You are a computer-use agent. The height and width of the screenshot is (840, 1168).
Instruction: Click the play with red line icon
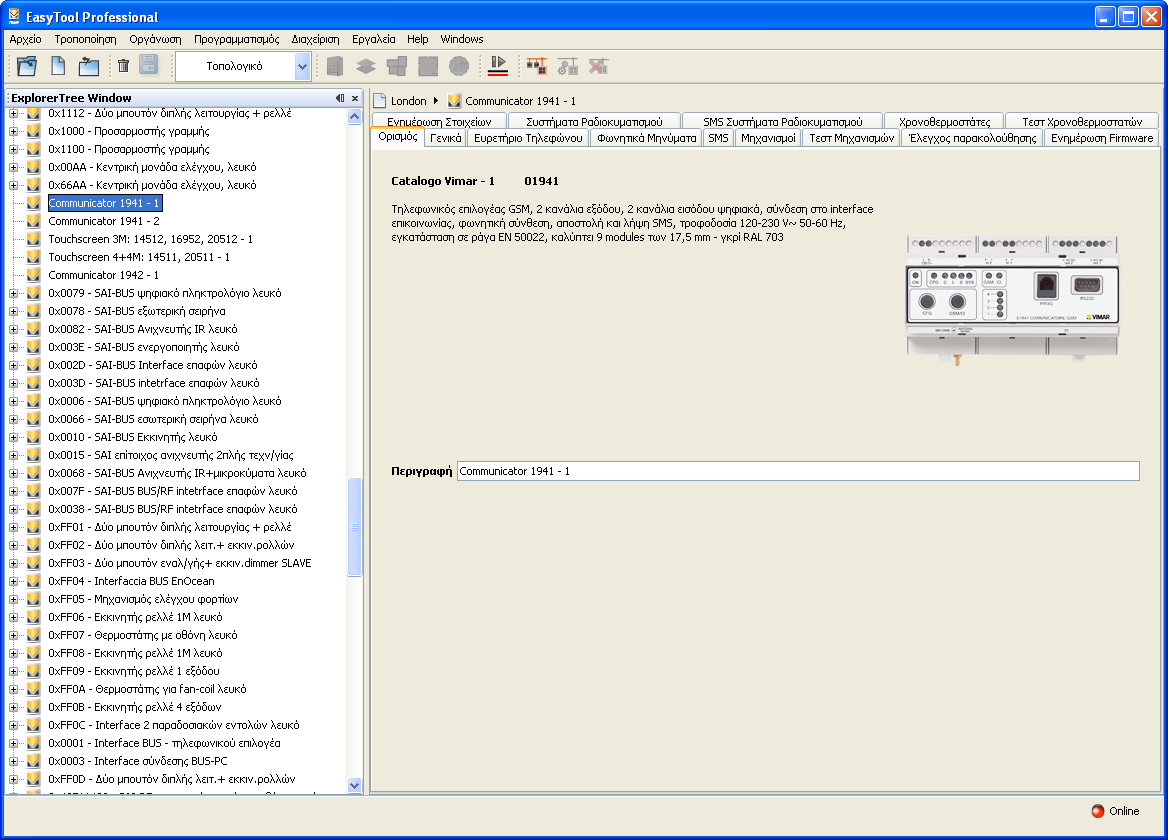click(x=498, y=66)
